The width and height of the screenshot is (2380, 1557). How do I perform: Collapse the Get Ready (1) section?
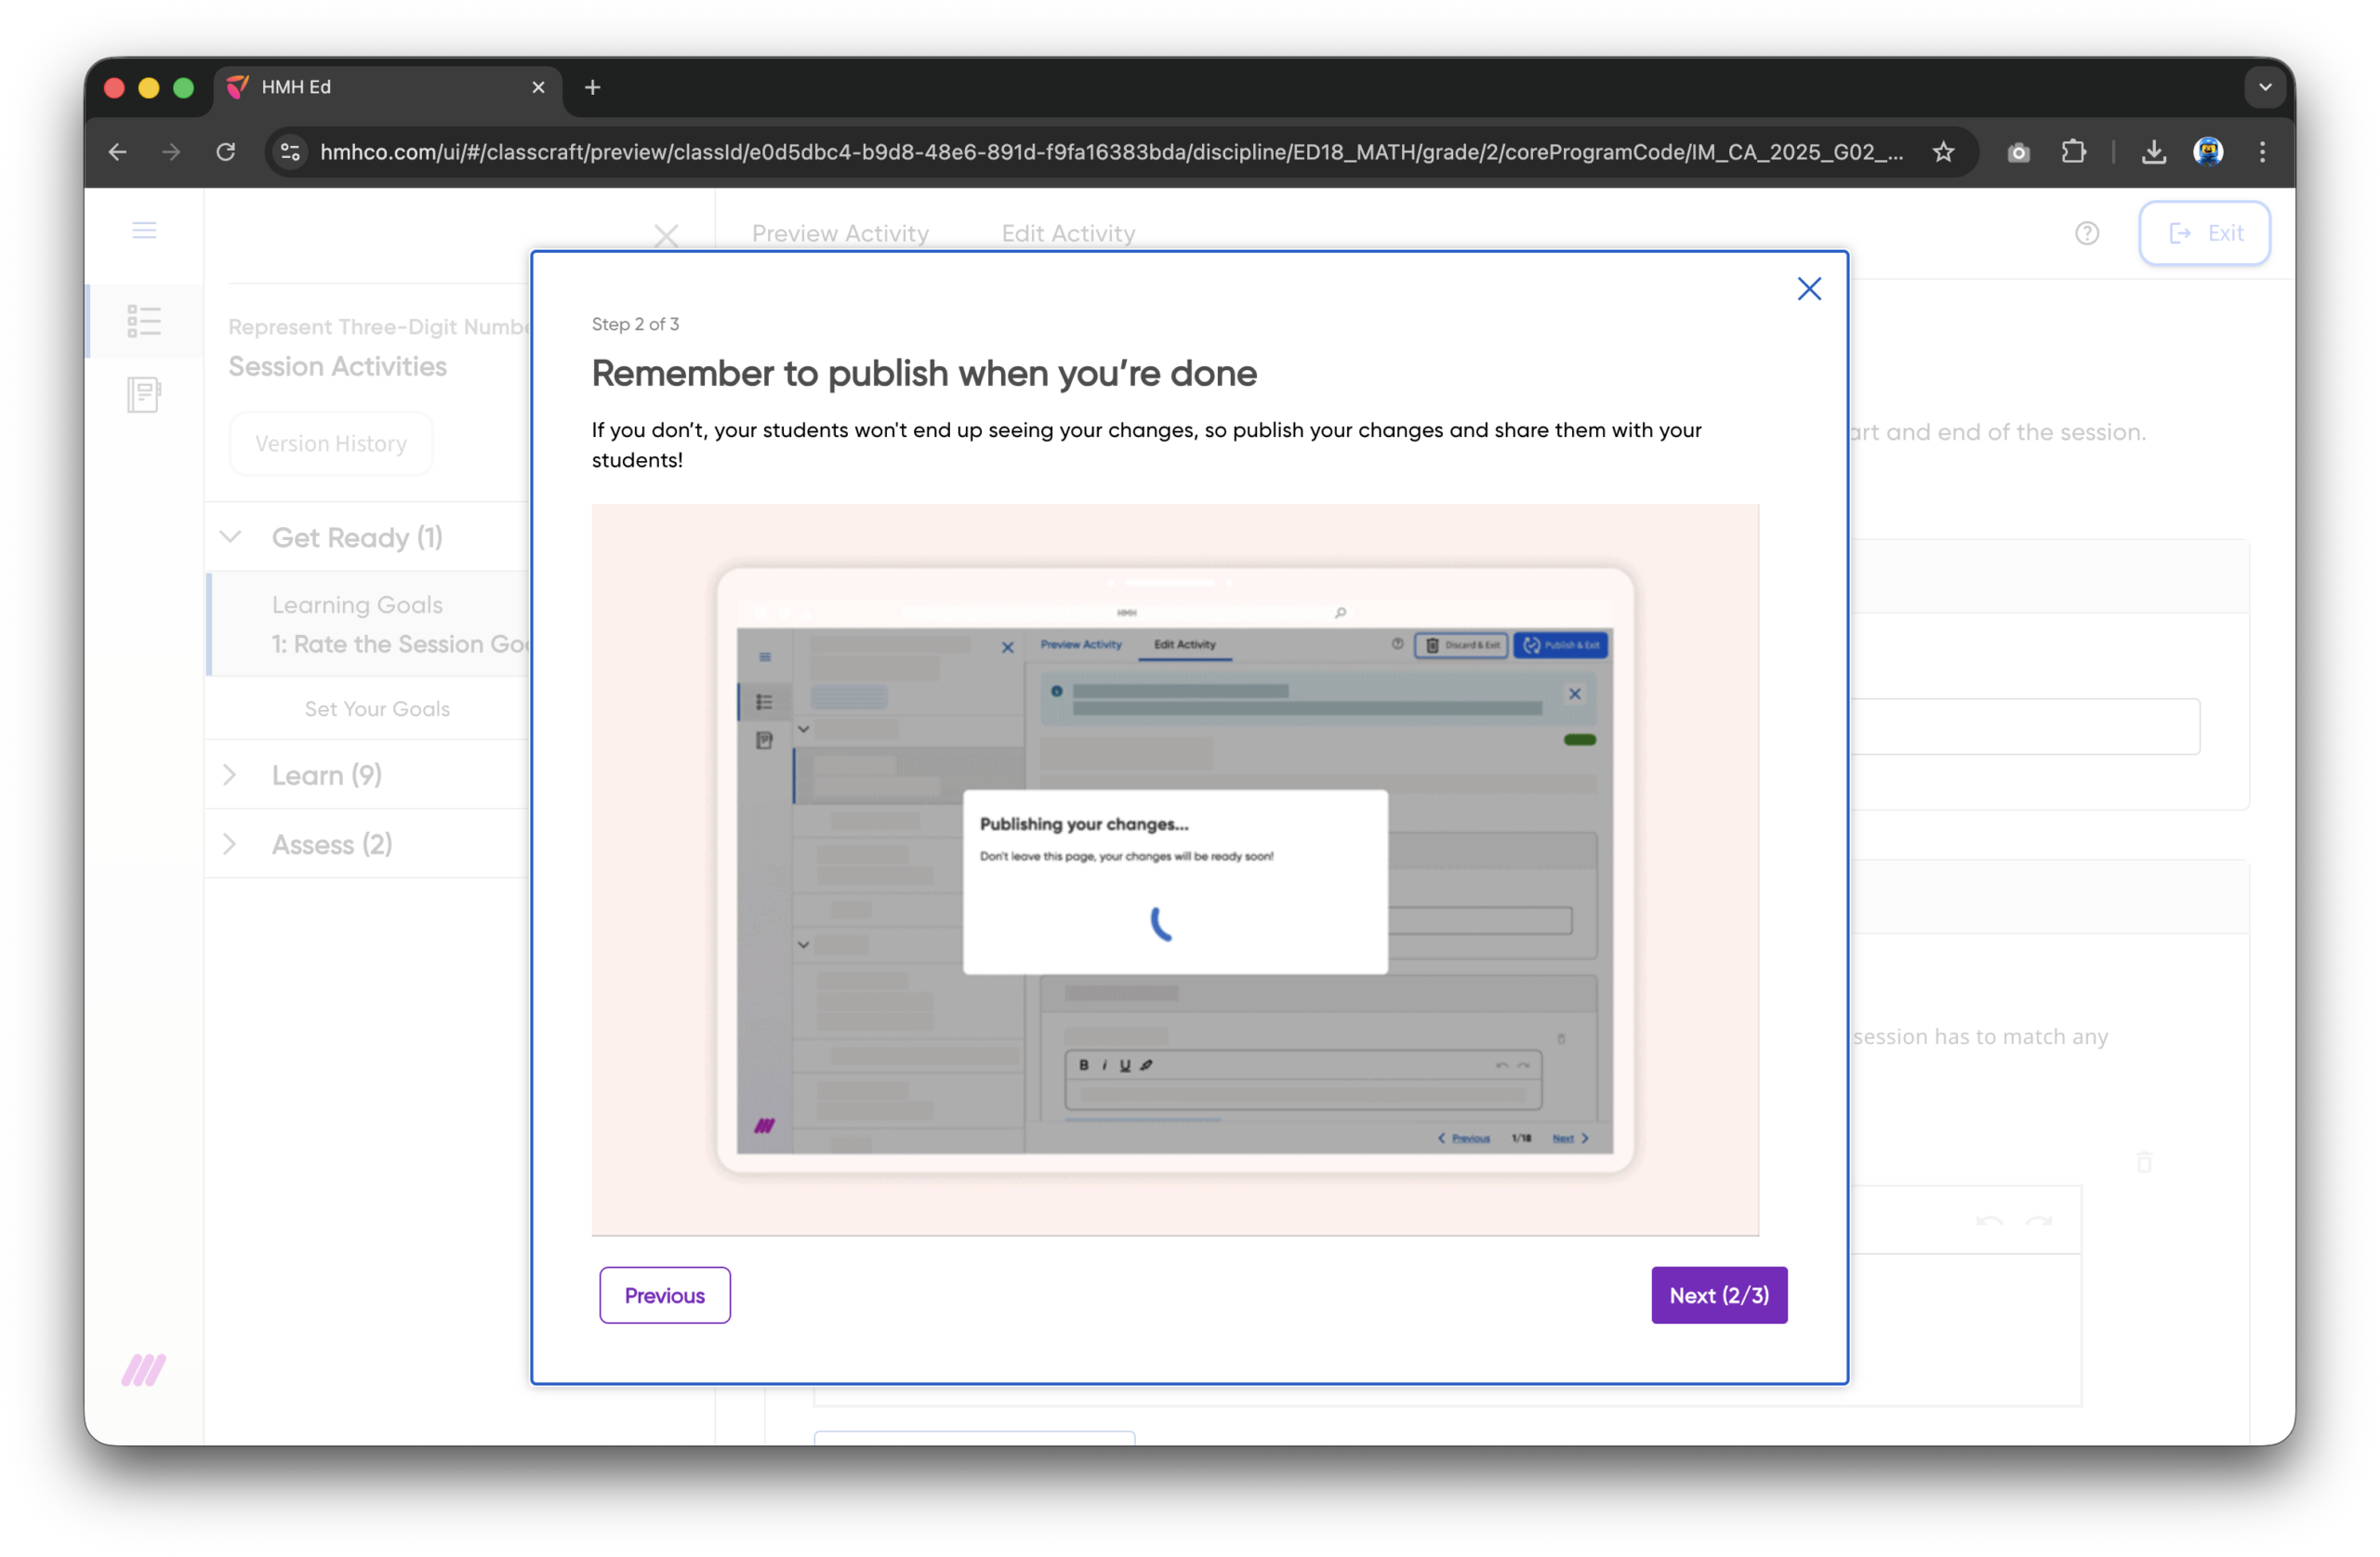tap(231, 537)
